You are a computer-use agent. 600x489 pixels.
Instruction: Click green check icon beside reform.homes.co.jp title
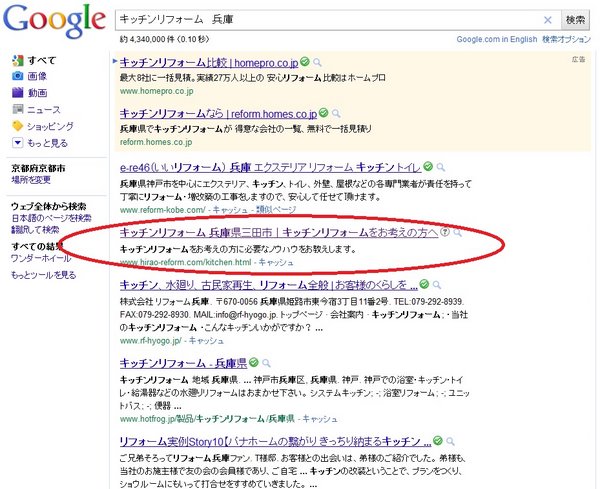324,112
